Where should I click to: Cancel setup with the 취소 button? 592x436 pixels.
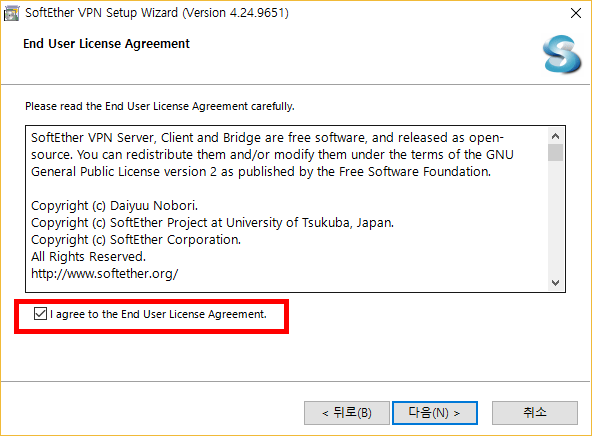pyautogui.click(x=535, y=413)
